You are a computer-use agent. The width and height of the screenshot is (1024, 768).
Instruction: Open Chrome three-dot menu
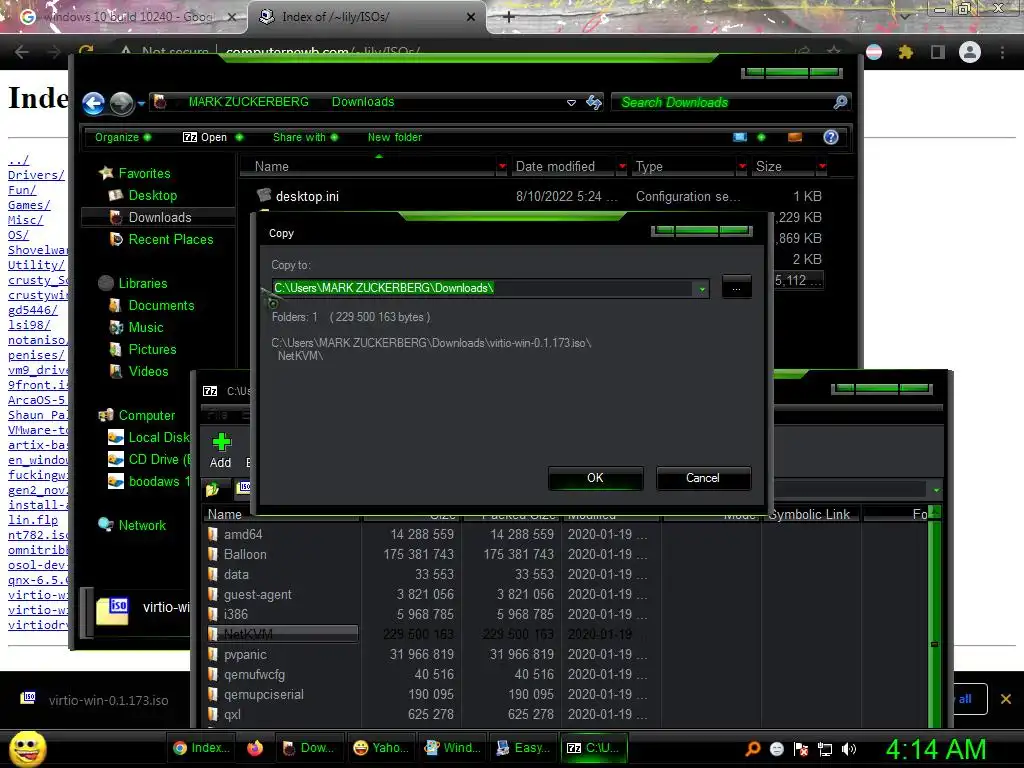coord(1002,52)
